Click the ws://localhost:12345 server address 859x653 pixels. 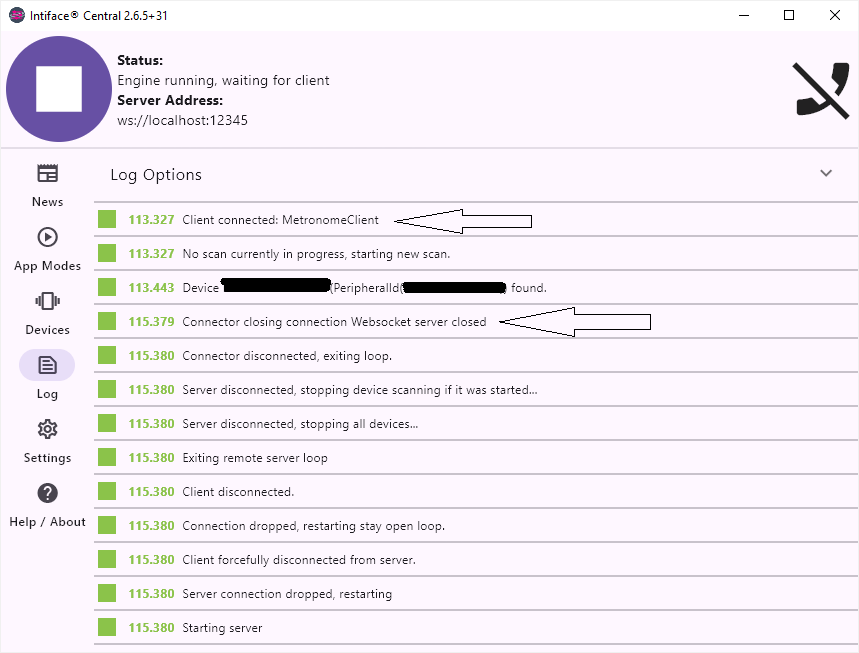(x=182, y=121)
